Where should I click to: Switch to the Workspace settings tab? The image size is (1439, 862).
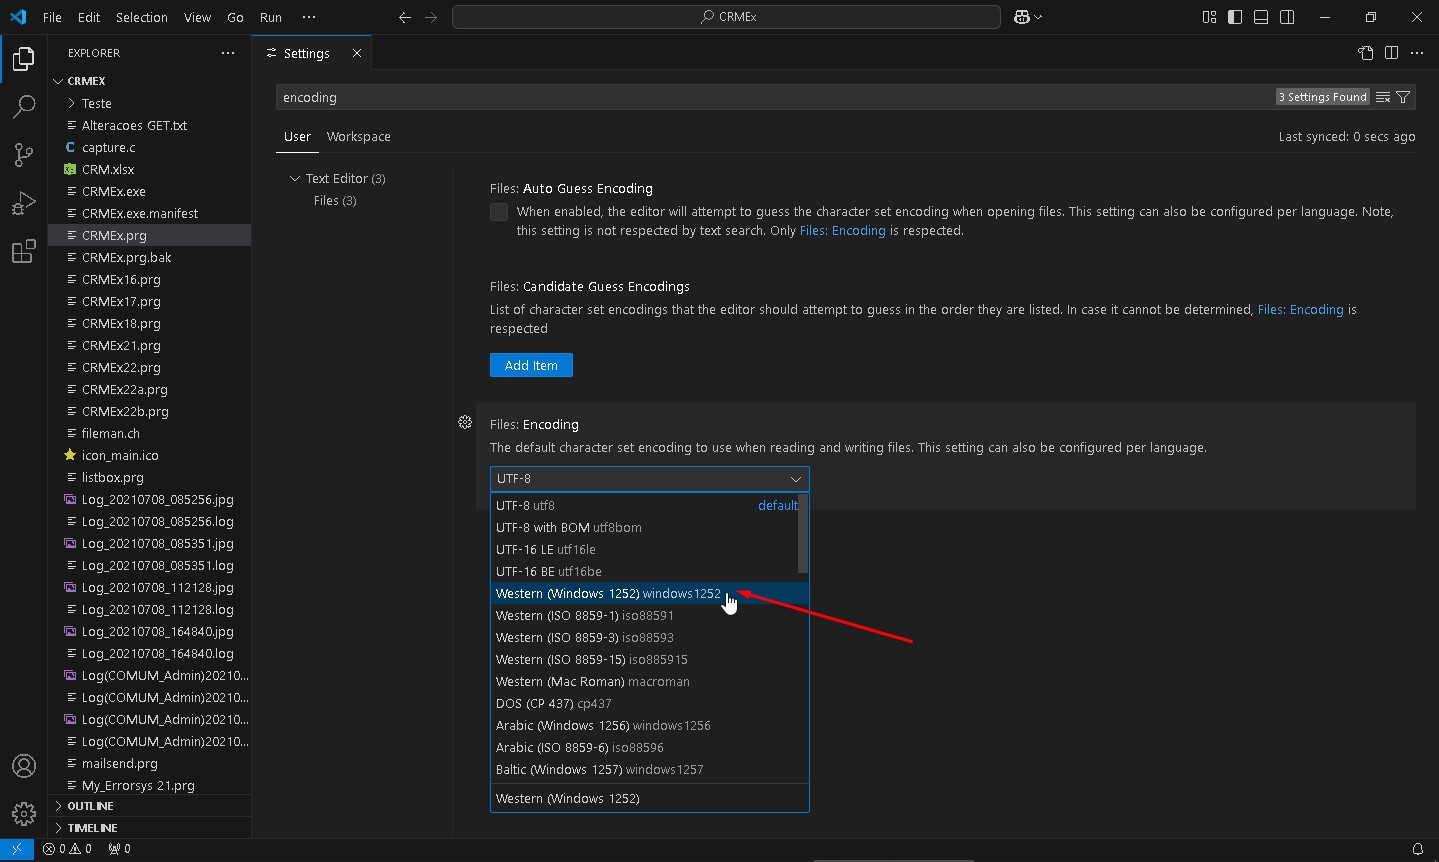click(358, 137)
